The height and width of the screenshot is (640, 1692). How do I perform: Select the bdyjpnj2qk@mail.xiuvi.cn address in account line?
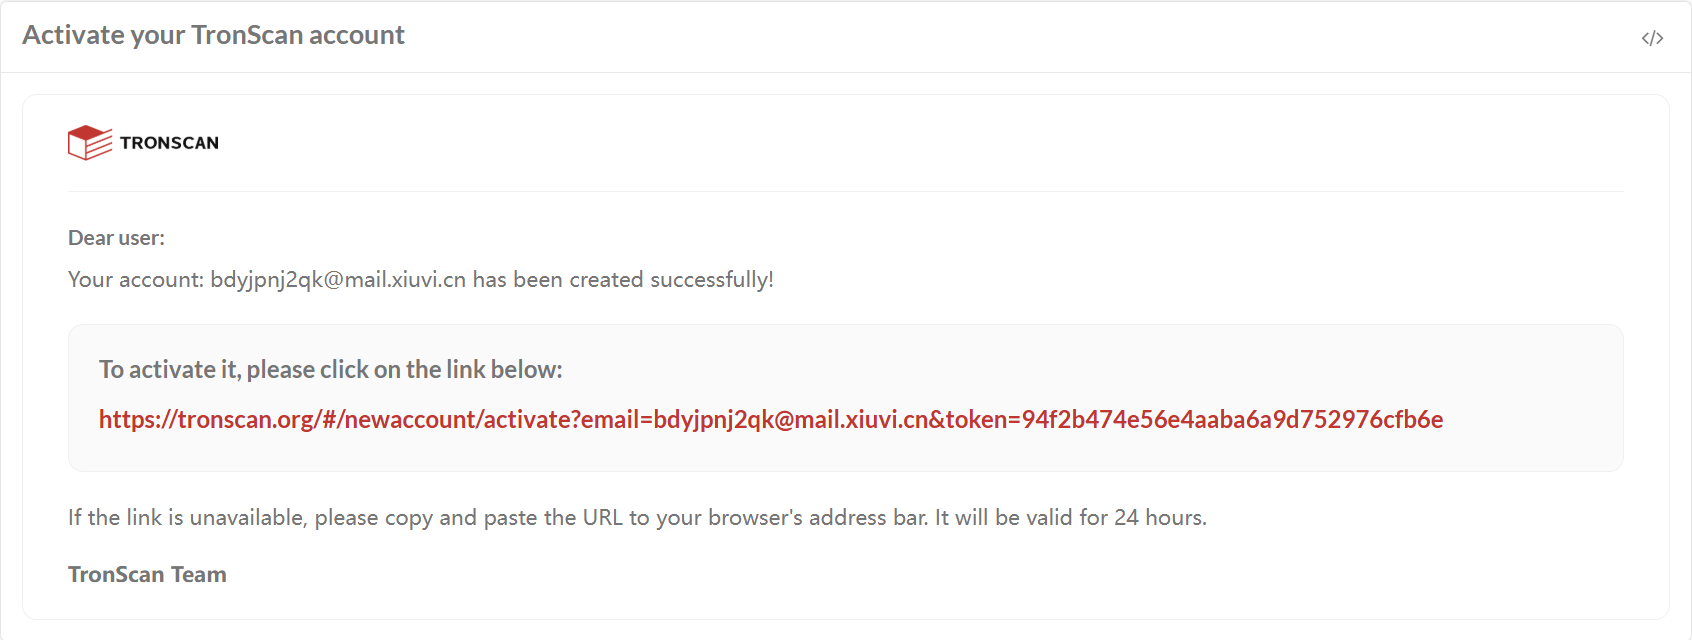(338, 280)
